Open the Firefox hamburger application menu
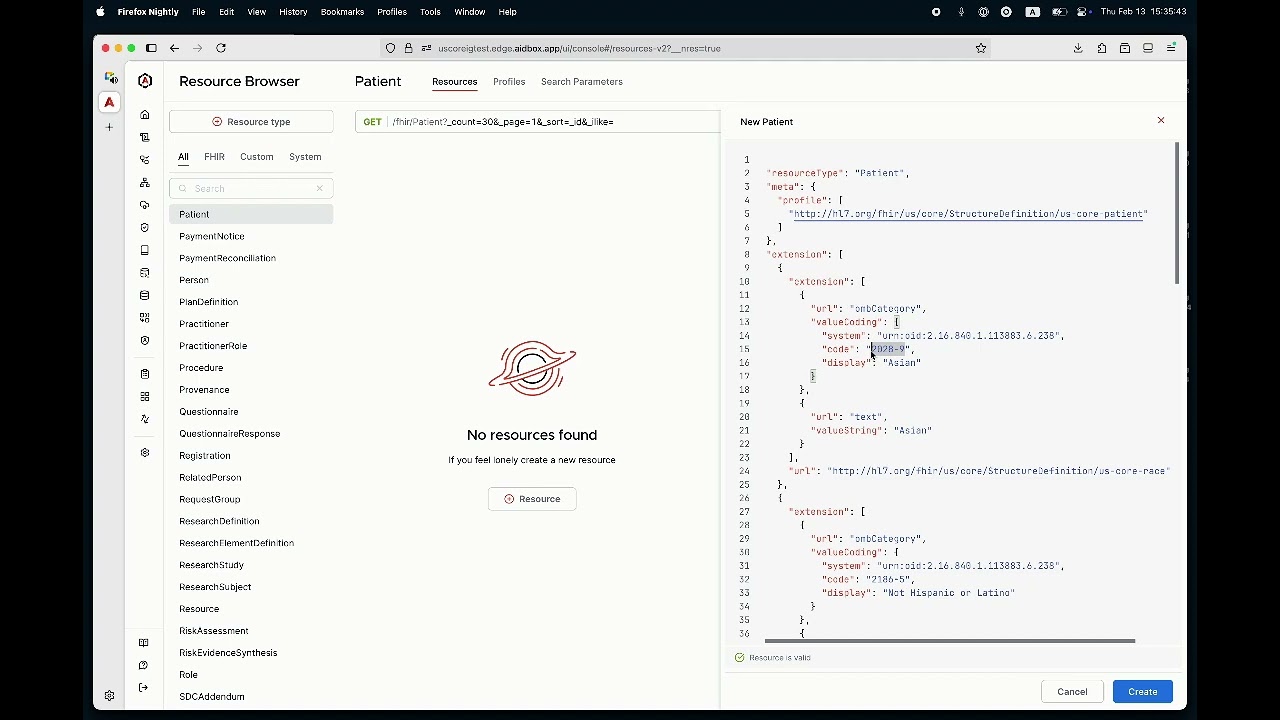 (x=1171, y=48)
